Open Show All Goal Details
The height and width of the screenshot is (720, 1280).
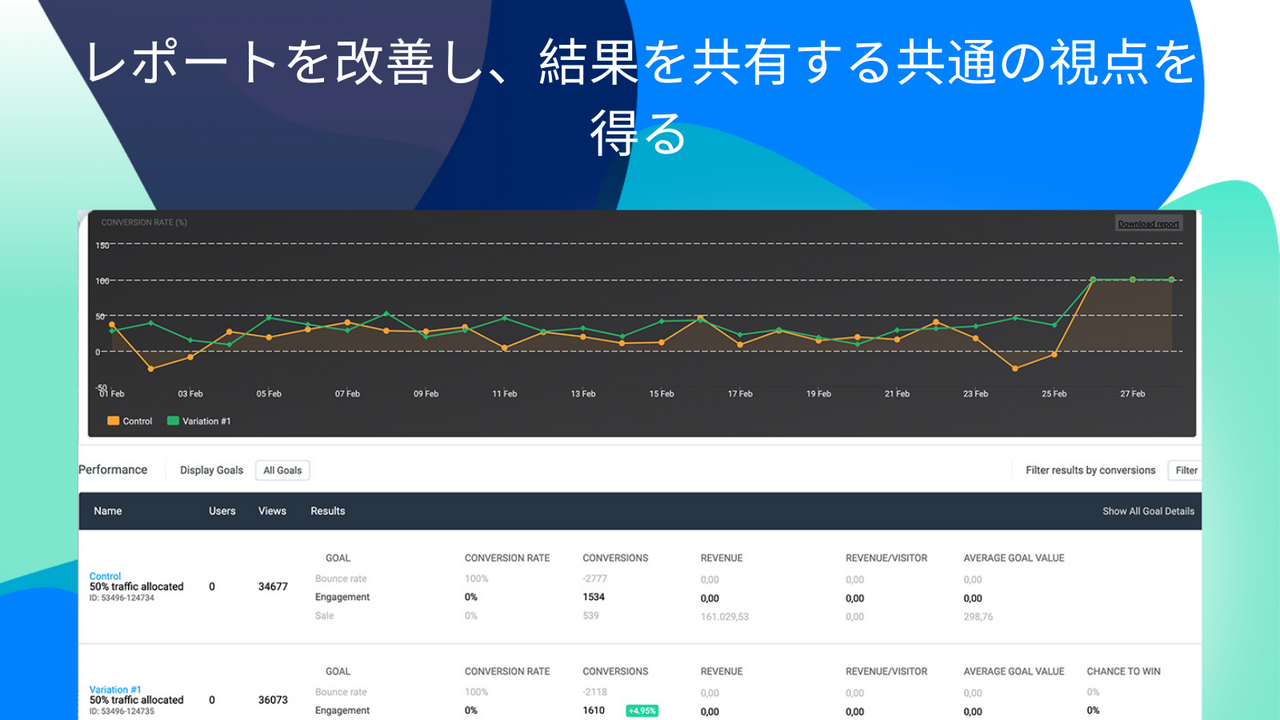click(x=1148, y=511)
